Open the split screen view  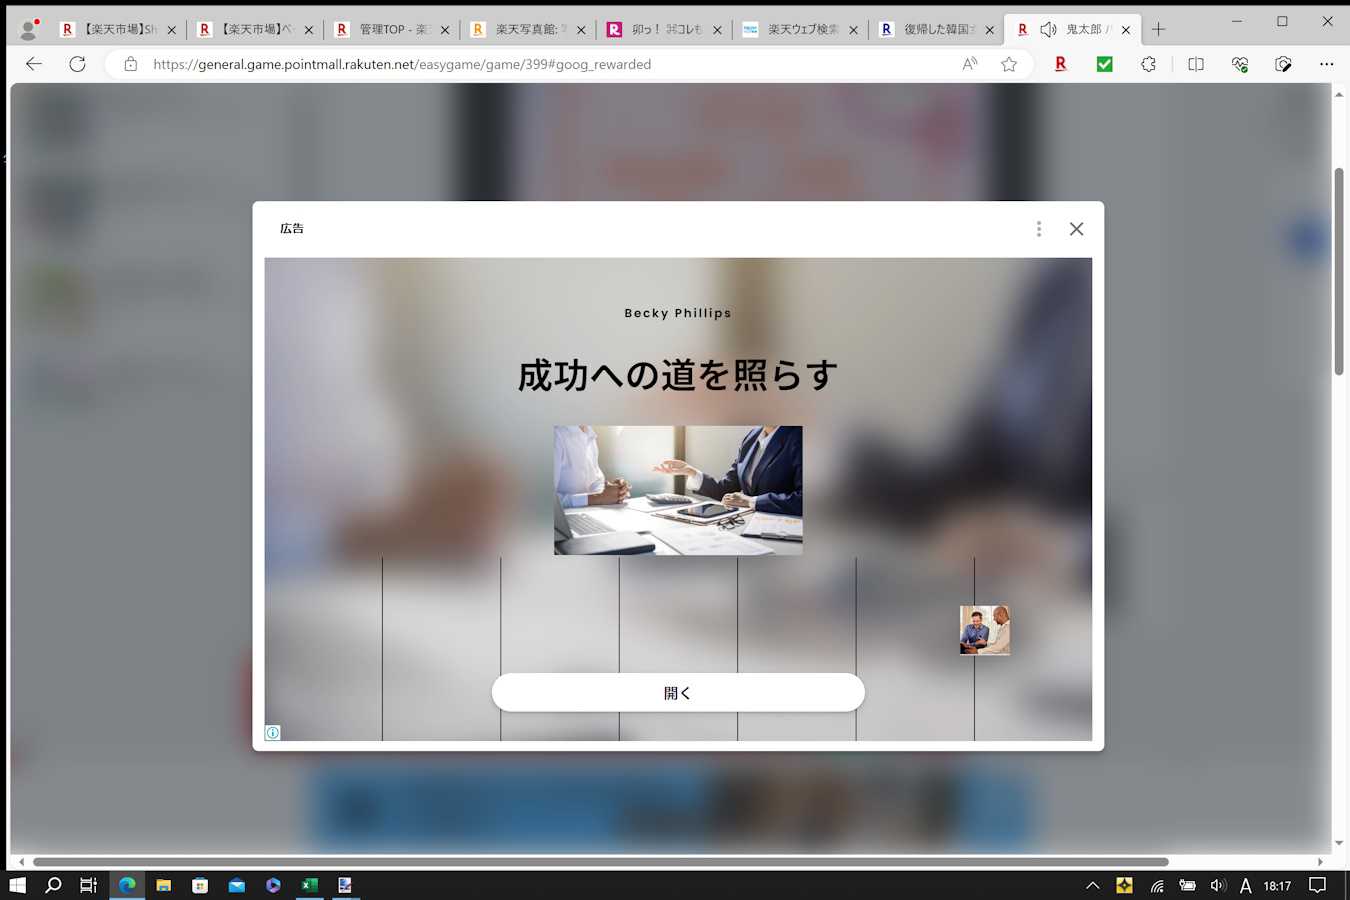click(1196, 64)
